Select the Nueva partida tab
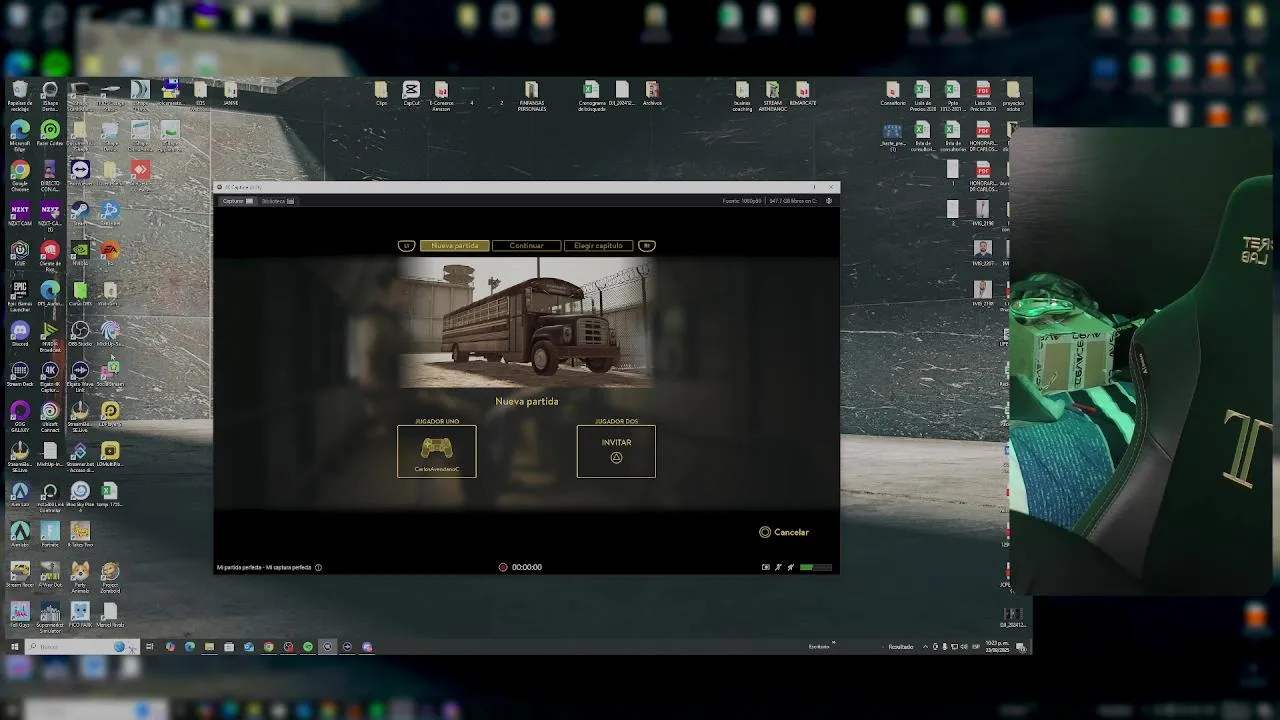Screen dimensions: 1280x720 [x=455, y=245]
